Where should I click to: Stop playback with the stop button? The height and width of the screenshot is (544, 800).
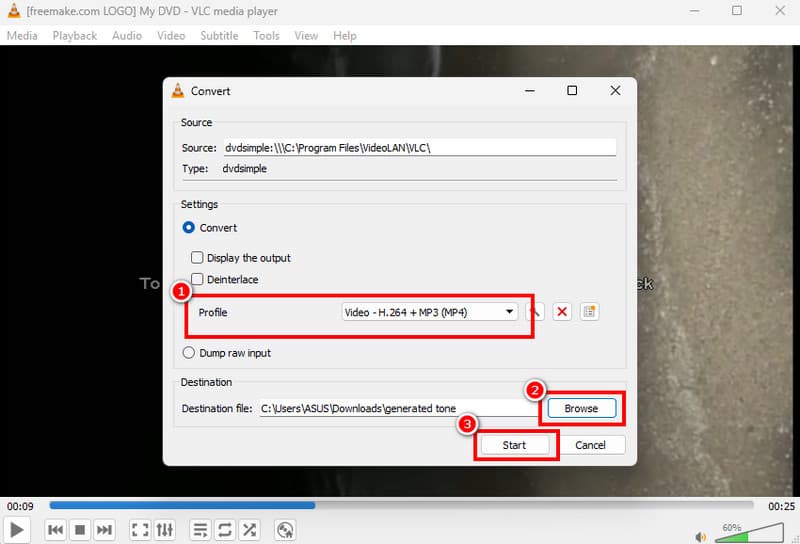pyautogui.click(x=80, y=530)
